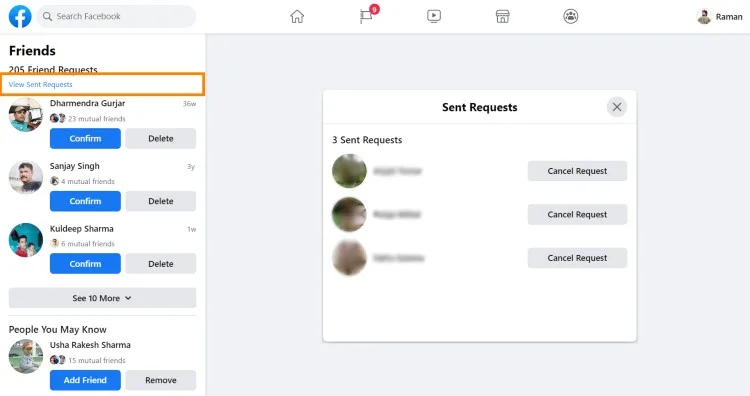Open third sent request profile picture
Image resolution: width=750 pixels, height=396 pixels.
click(349, 258)
